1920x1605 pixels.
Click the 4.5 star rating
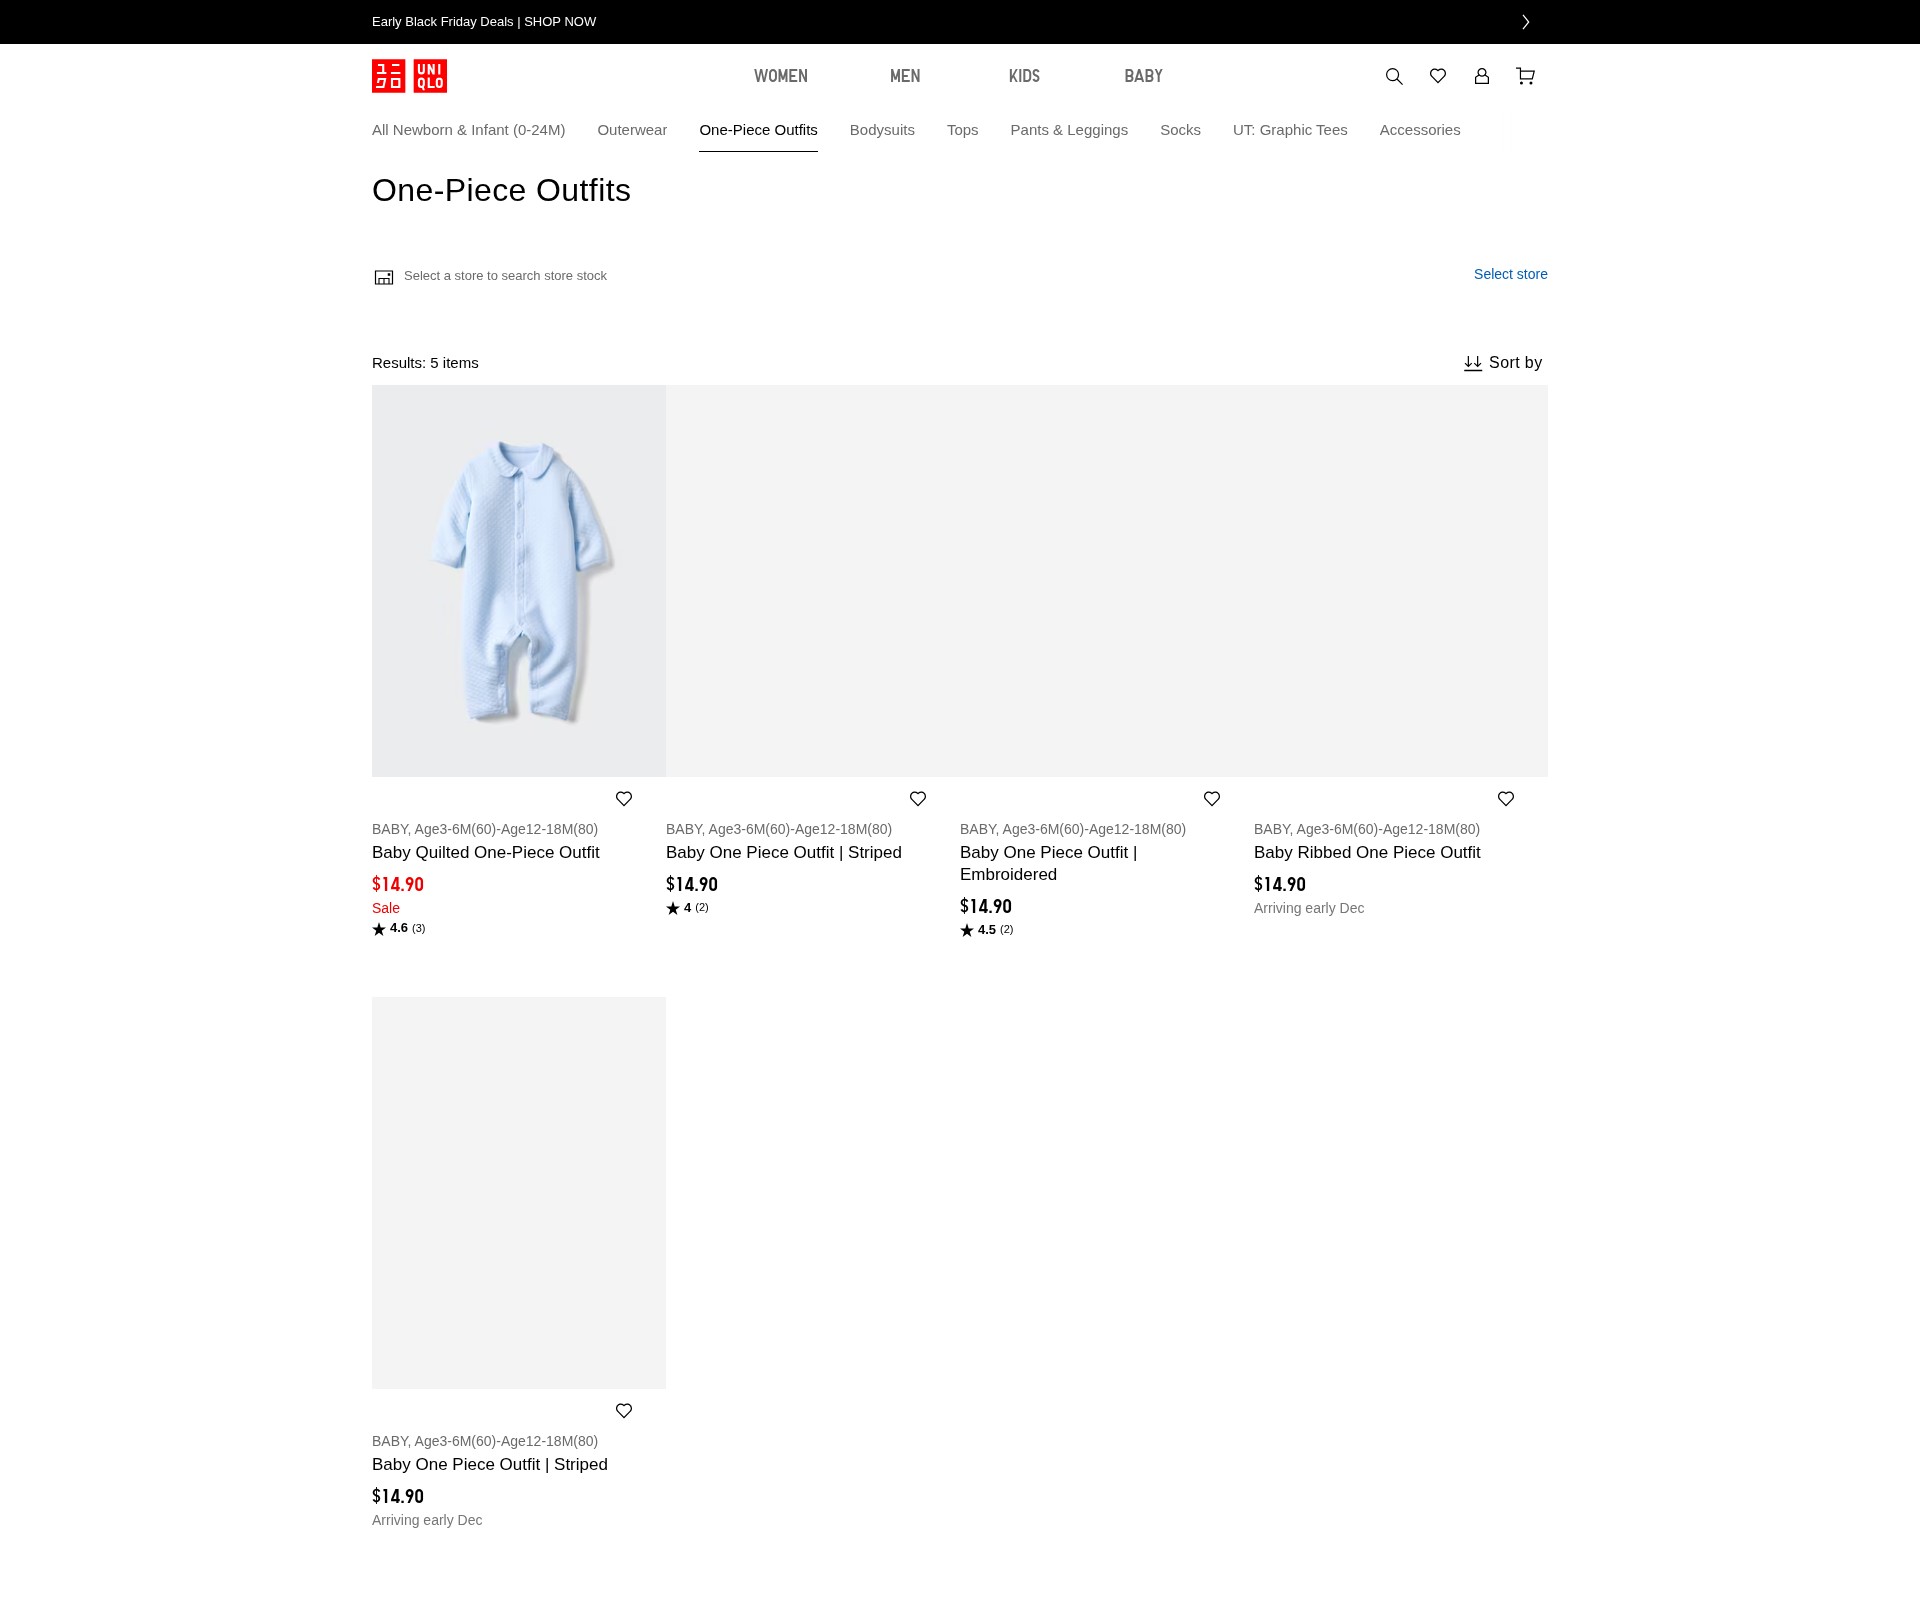pos(987,930)
